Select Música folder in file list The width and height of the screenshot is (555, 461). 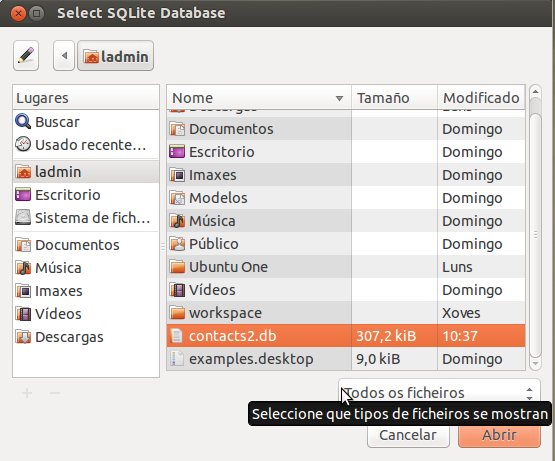[x=346, y=221]
